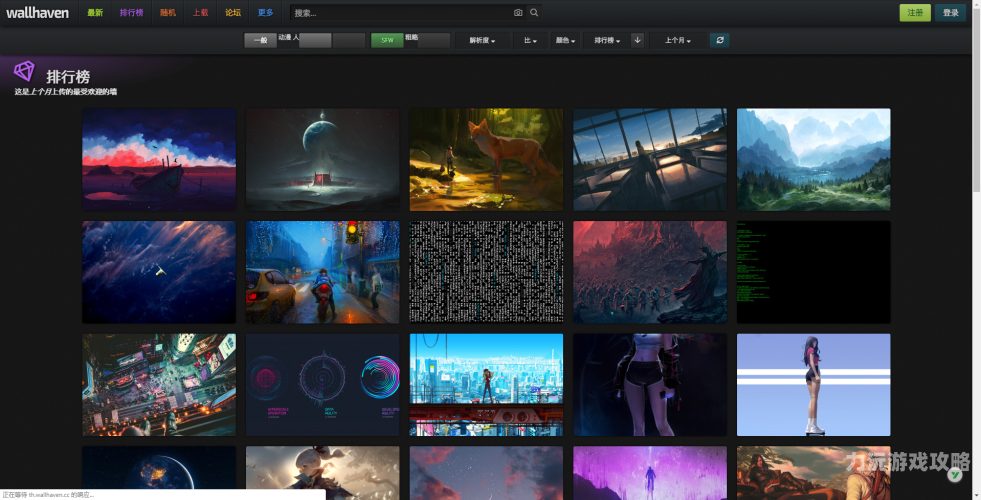Screen dimensions: 981x500
Task: Open the circular data charts wallpaper
Action: tap(322, 385)
